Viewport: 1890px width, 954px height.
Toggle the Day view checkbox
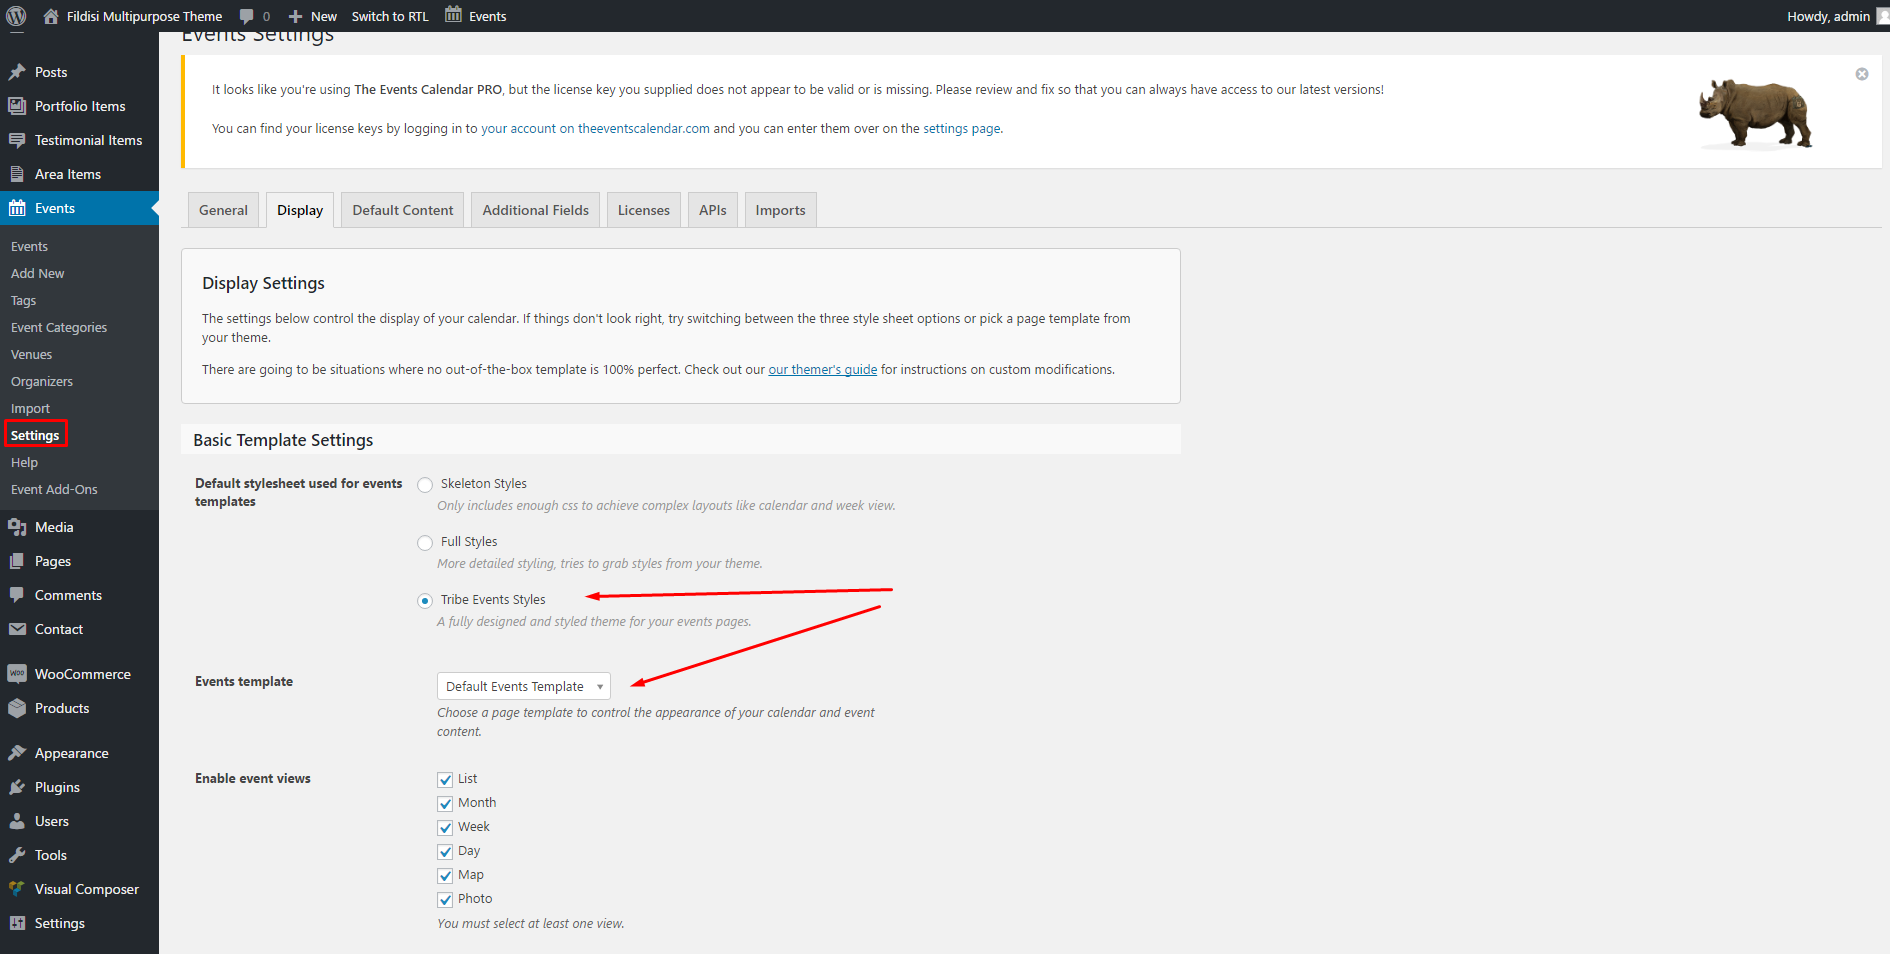(445, 851)
